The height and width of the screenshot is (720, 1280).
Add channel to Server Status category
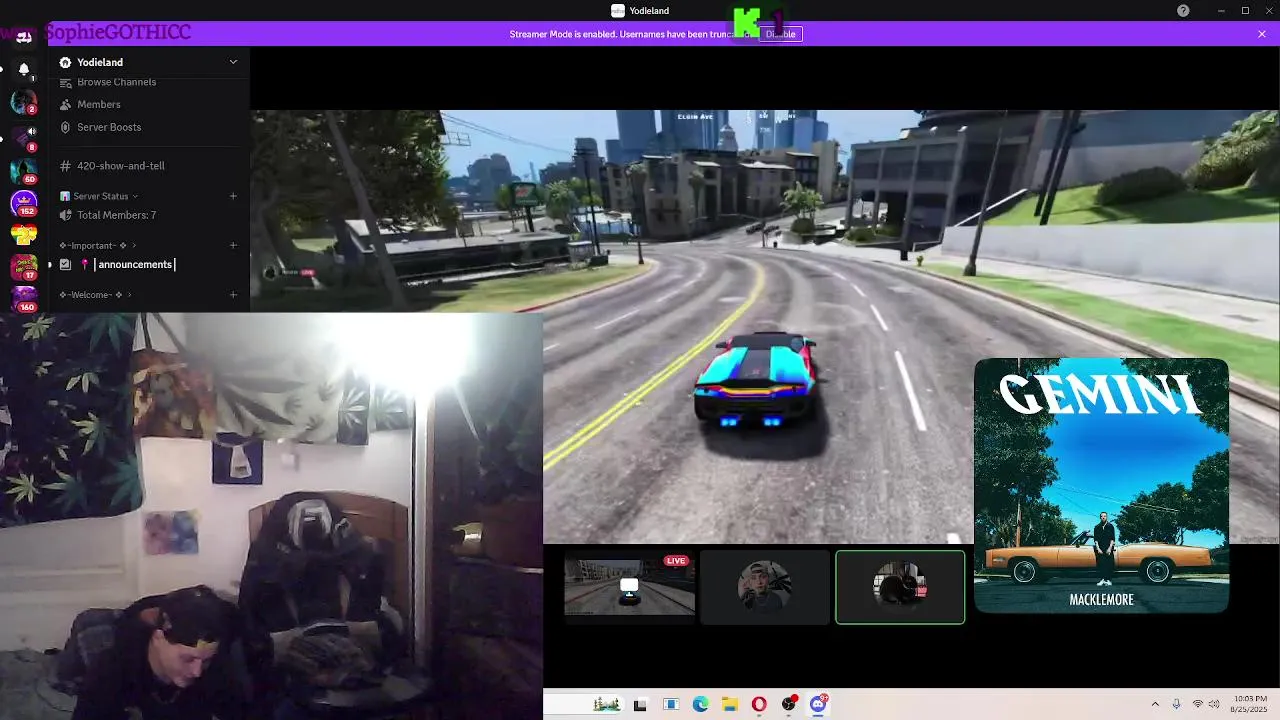tap(233, 196)
